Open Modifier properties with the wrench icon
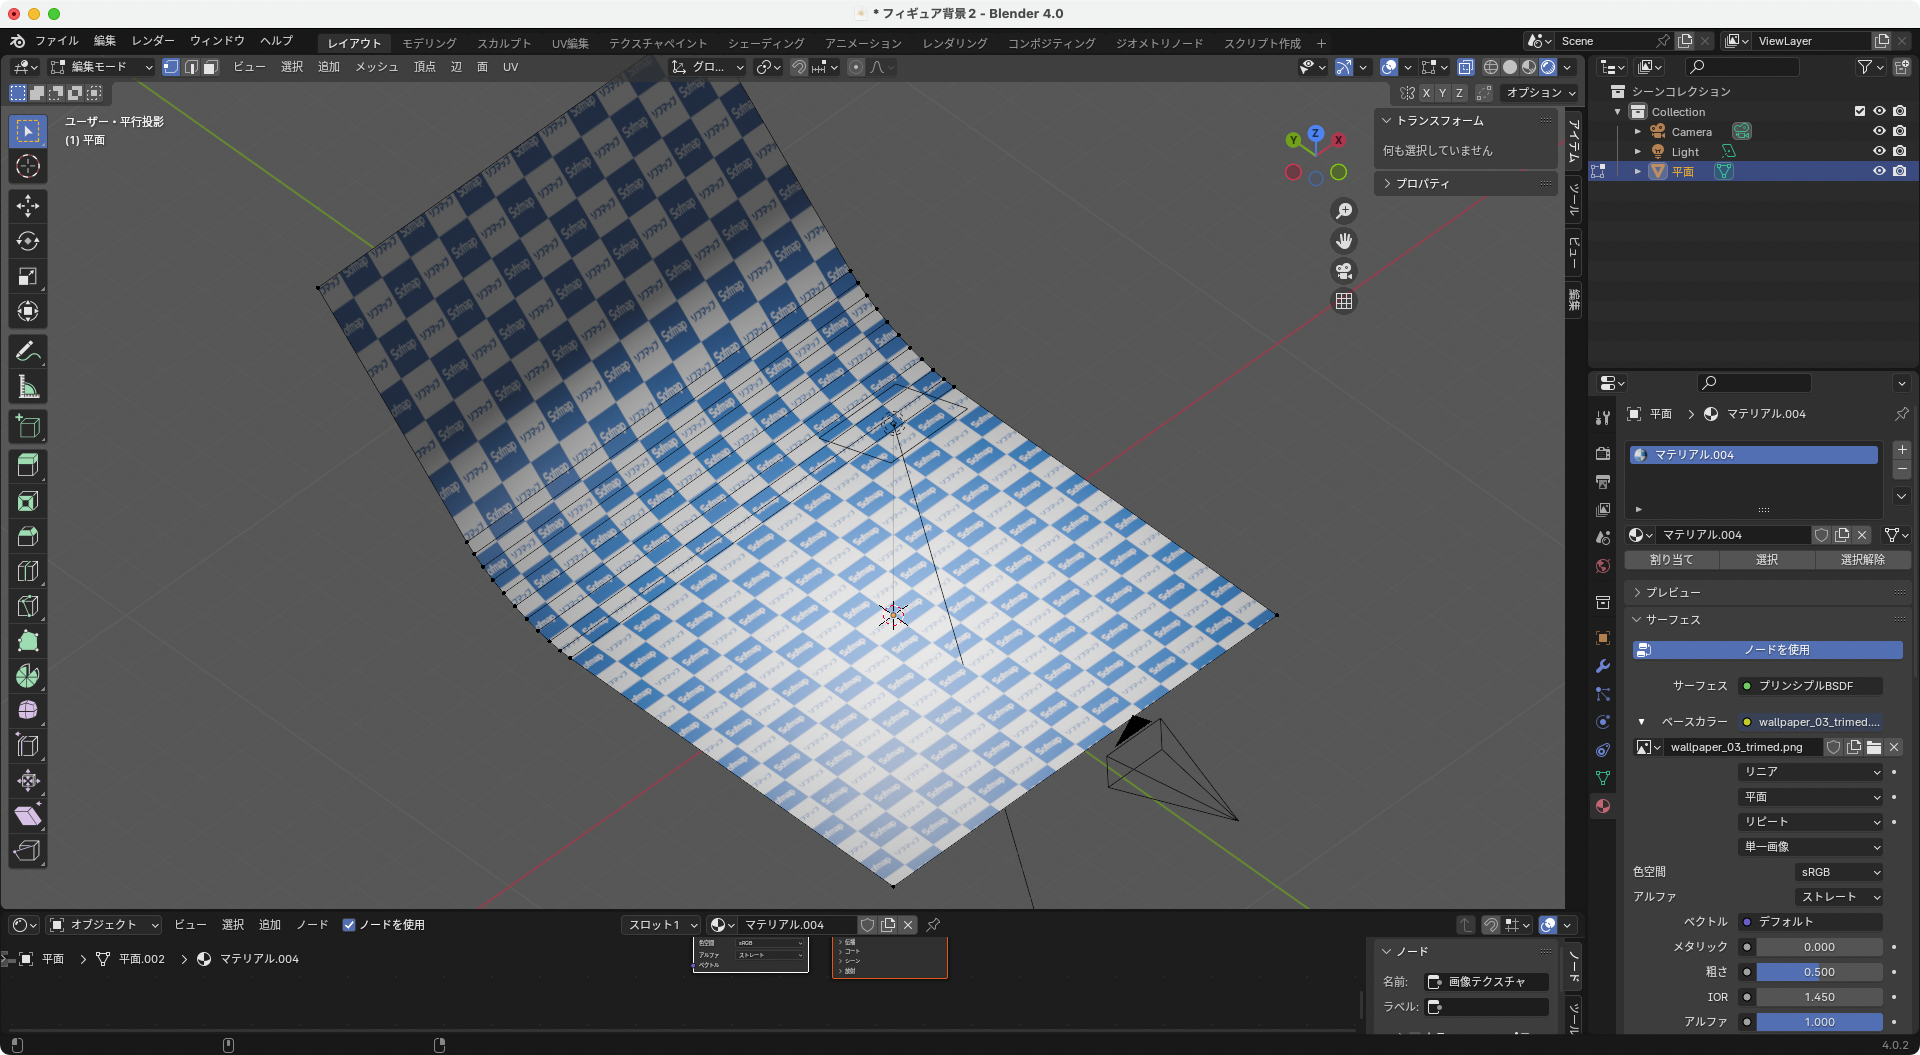1920x1055 pixels. pos(1603,666)
